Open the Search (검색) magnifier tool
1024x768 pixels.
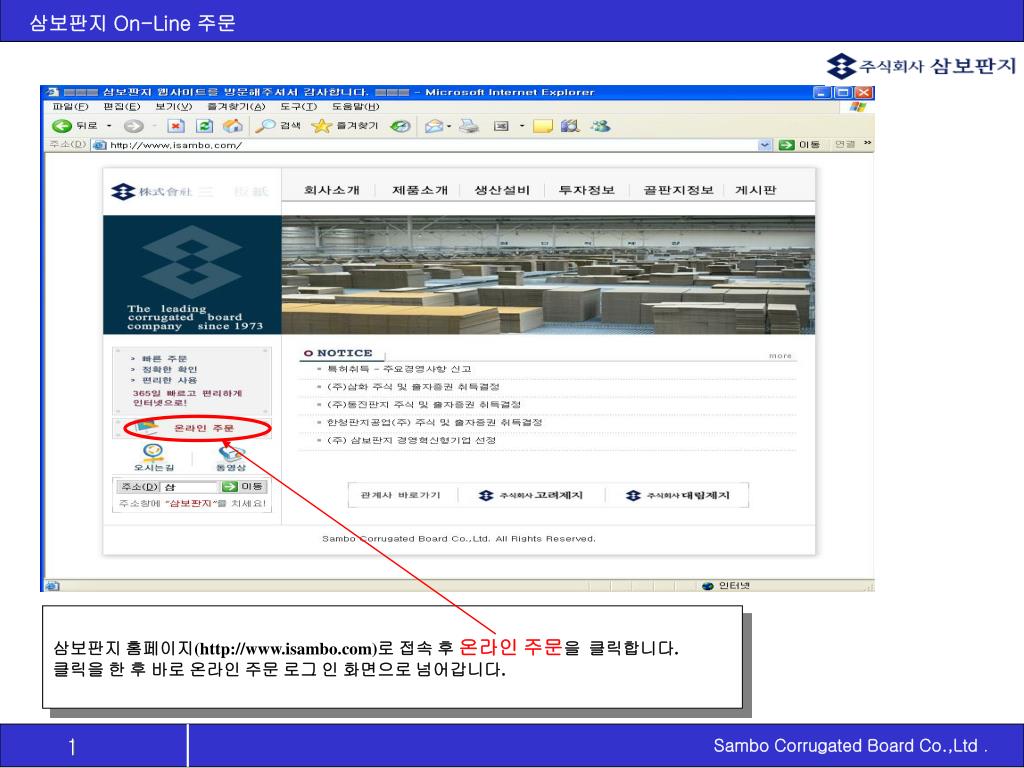[x=278, y=126]
